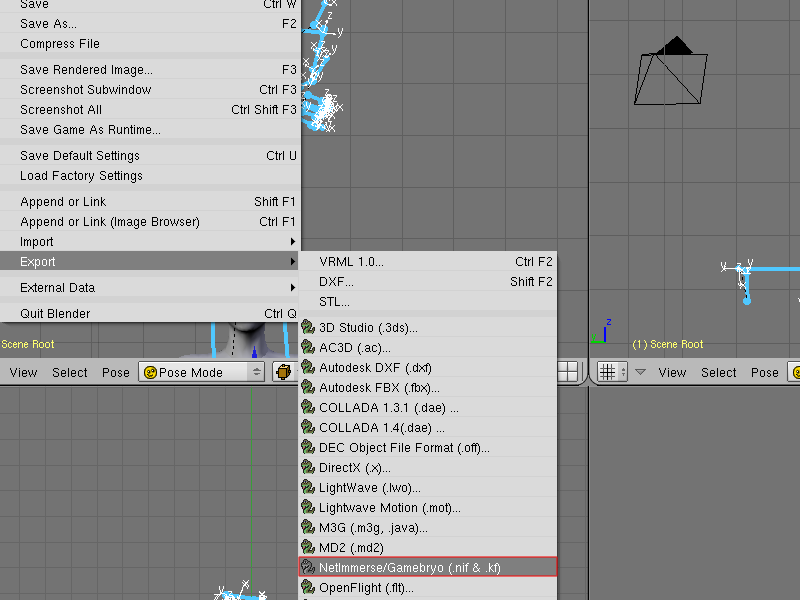Viewport: 800px width, 600px height.
Task: Choose Save As... from the File menu
Action: point(150,23)
